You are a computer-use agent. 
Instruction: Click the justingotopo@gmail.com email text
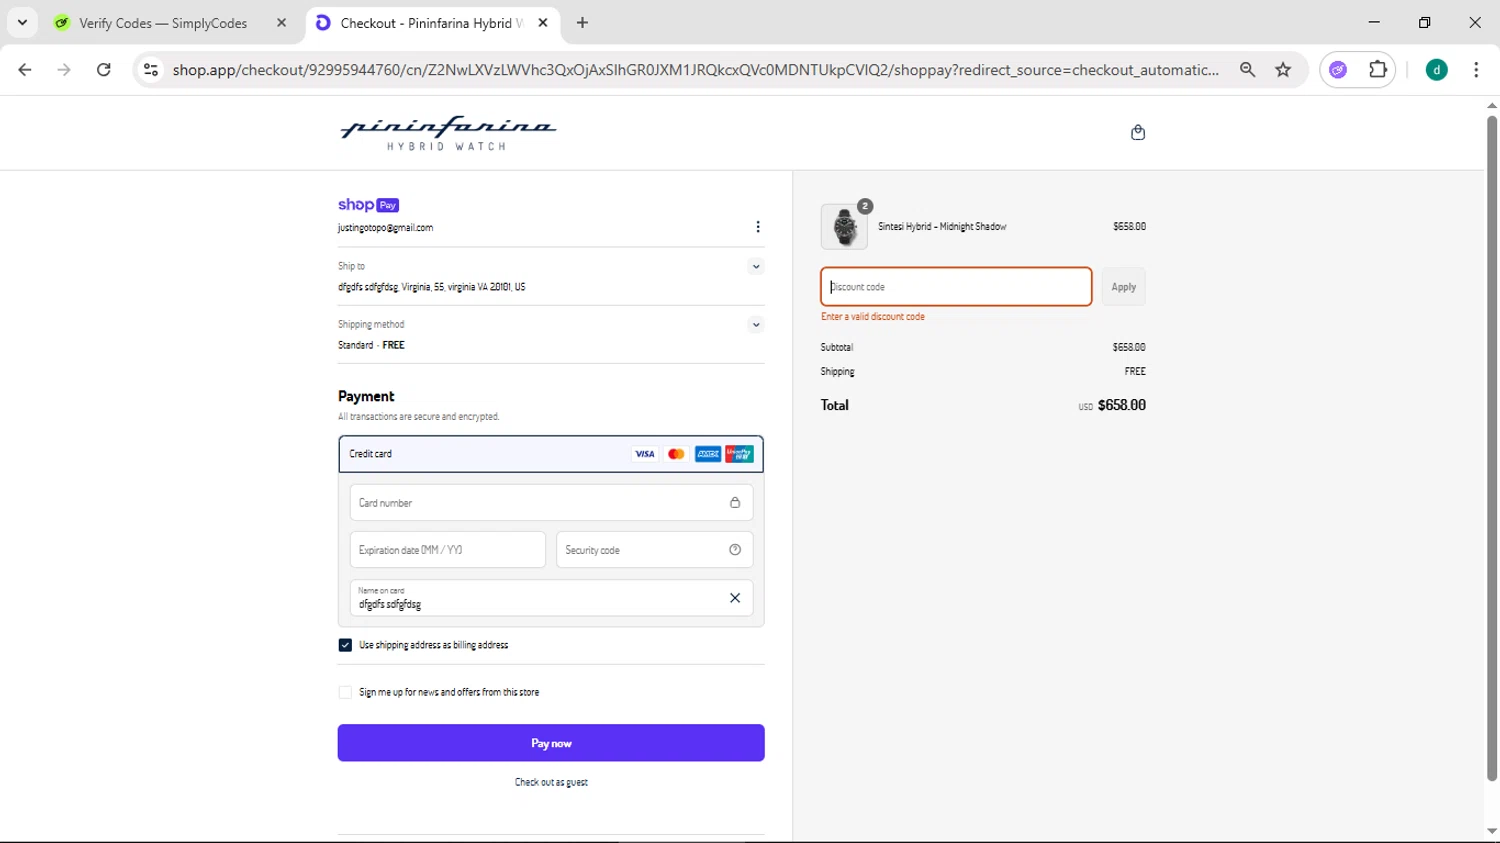(x=385, y=228)
